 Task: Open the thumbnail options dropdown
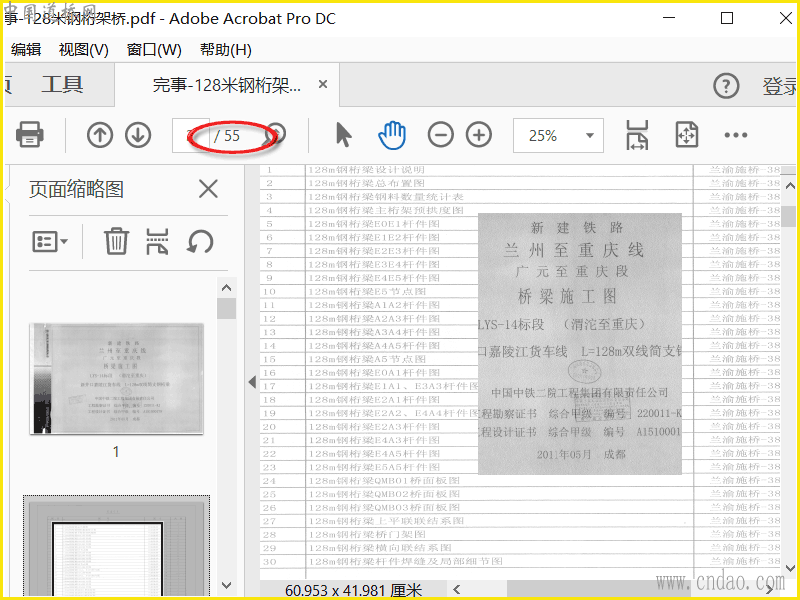(x=49, y=241)
